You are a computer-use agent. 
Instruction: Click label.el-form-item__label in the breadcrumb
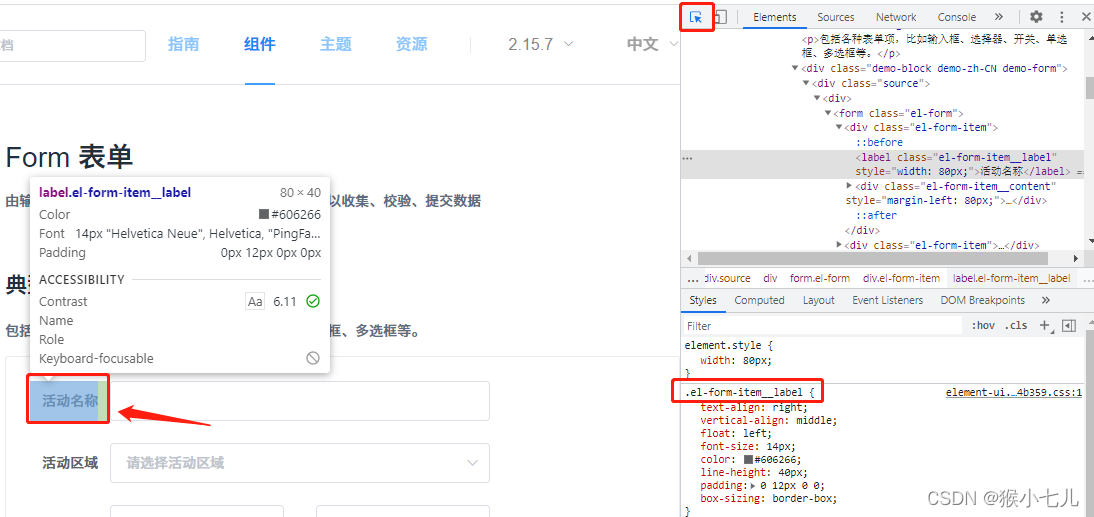(x=1011, y=278)
